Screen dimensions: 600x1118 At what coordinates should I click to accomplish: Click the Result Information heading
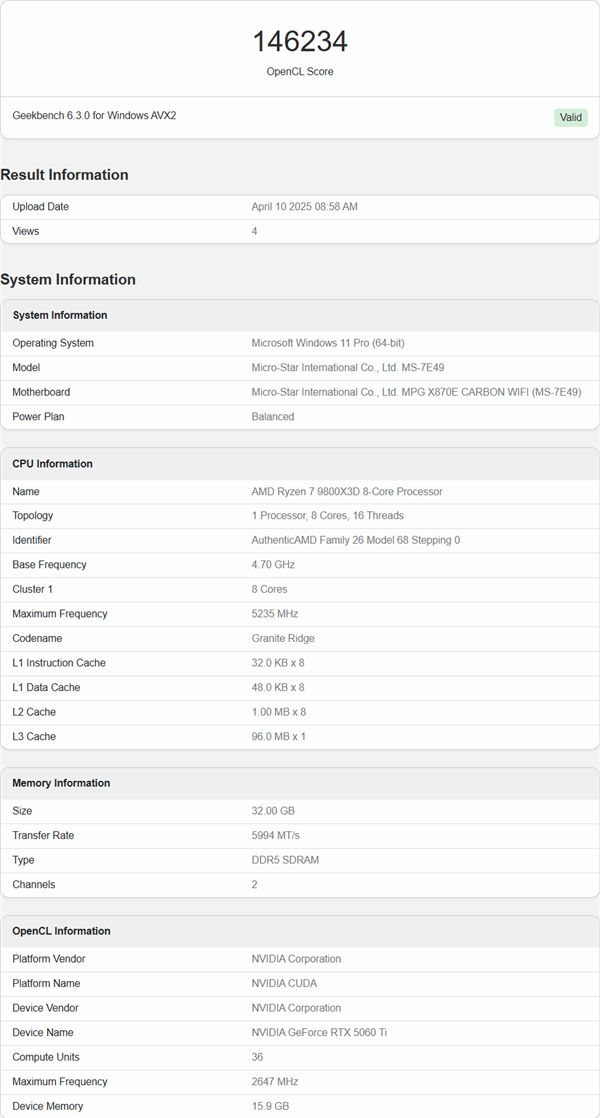pyautogui.click(x=64, y=175)
